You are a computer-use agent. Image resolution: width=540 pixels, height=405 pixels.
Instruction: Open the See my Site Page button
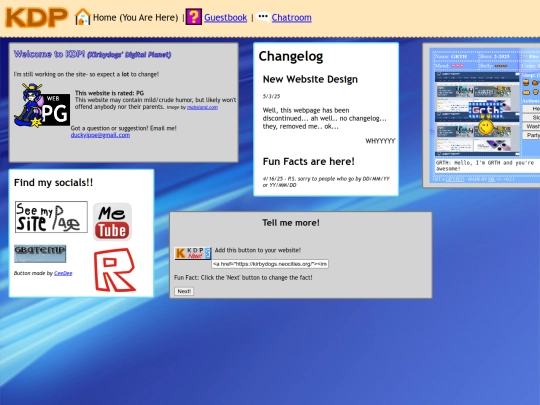(51, 217)
